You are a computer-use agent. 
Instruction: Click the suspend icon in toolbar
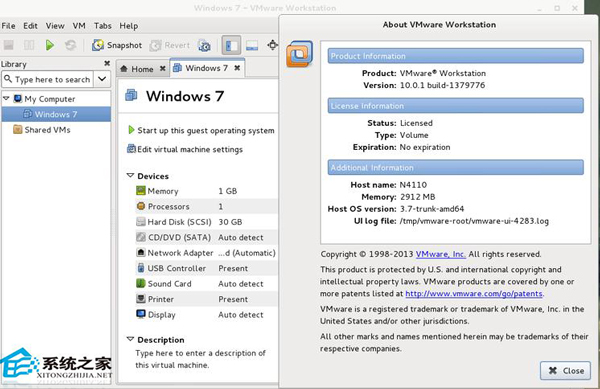29,45
